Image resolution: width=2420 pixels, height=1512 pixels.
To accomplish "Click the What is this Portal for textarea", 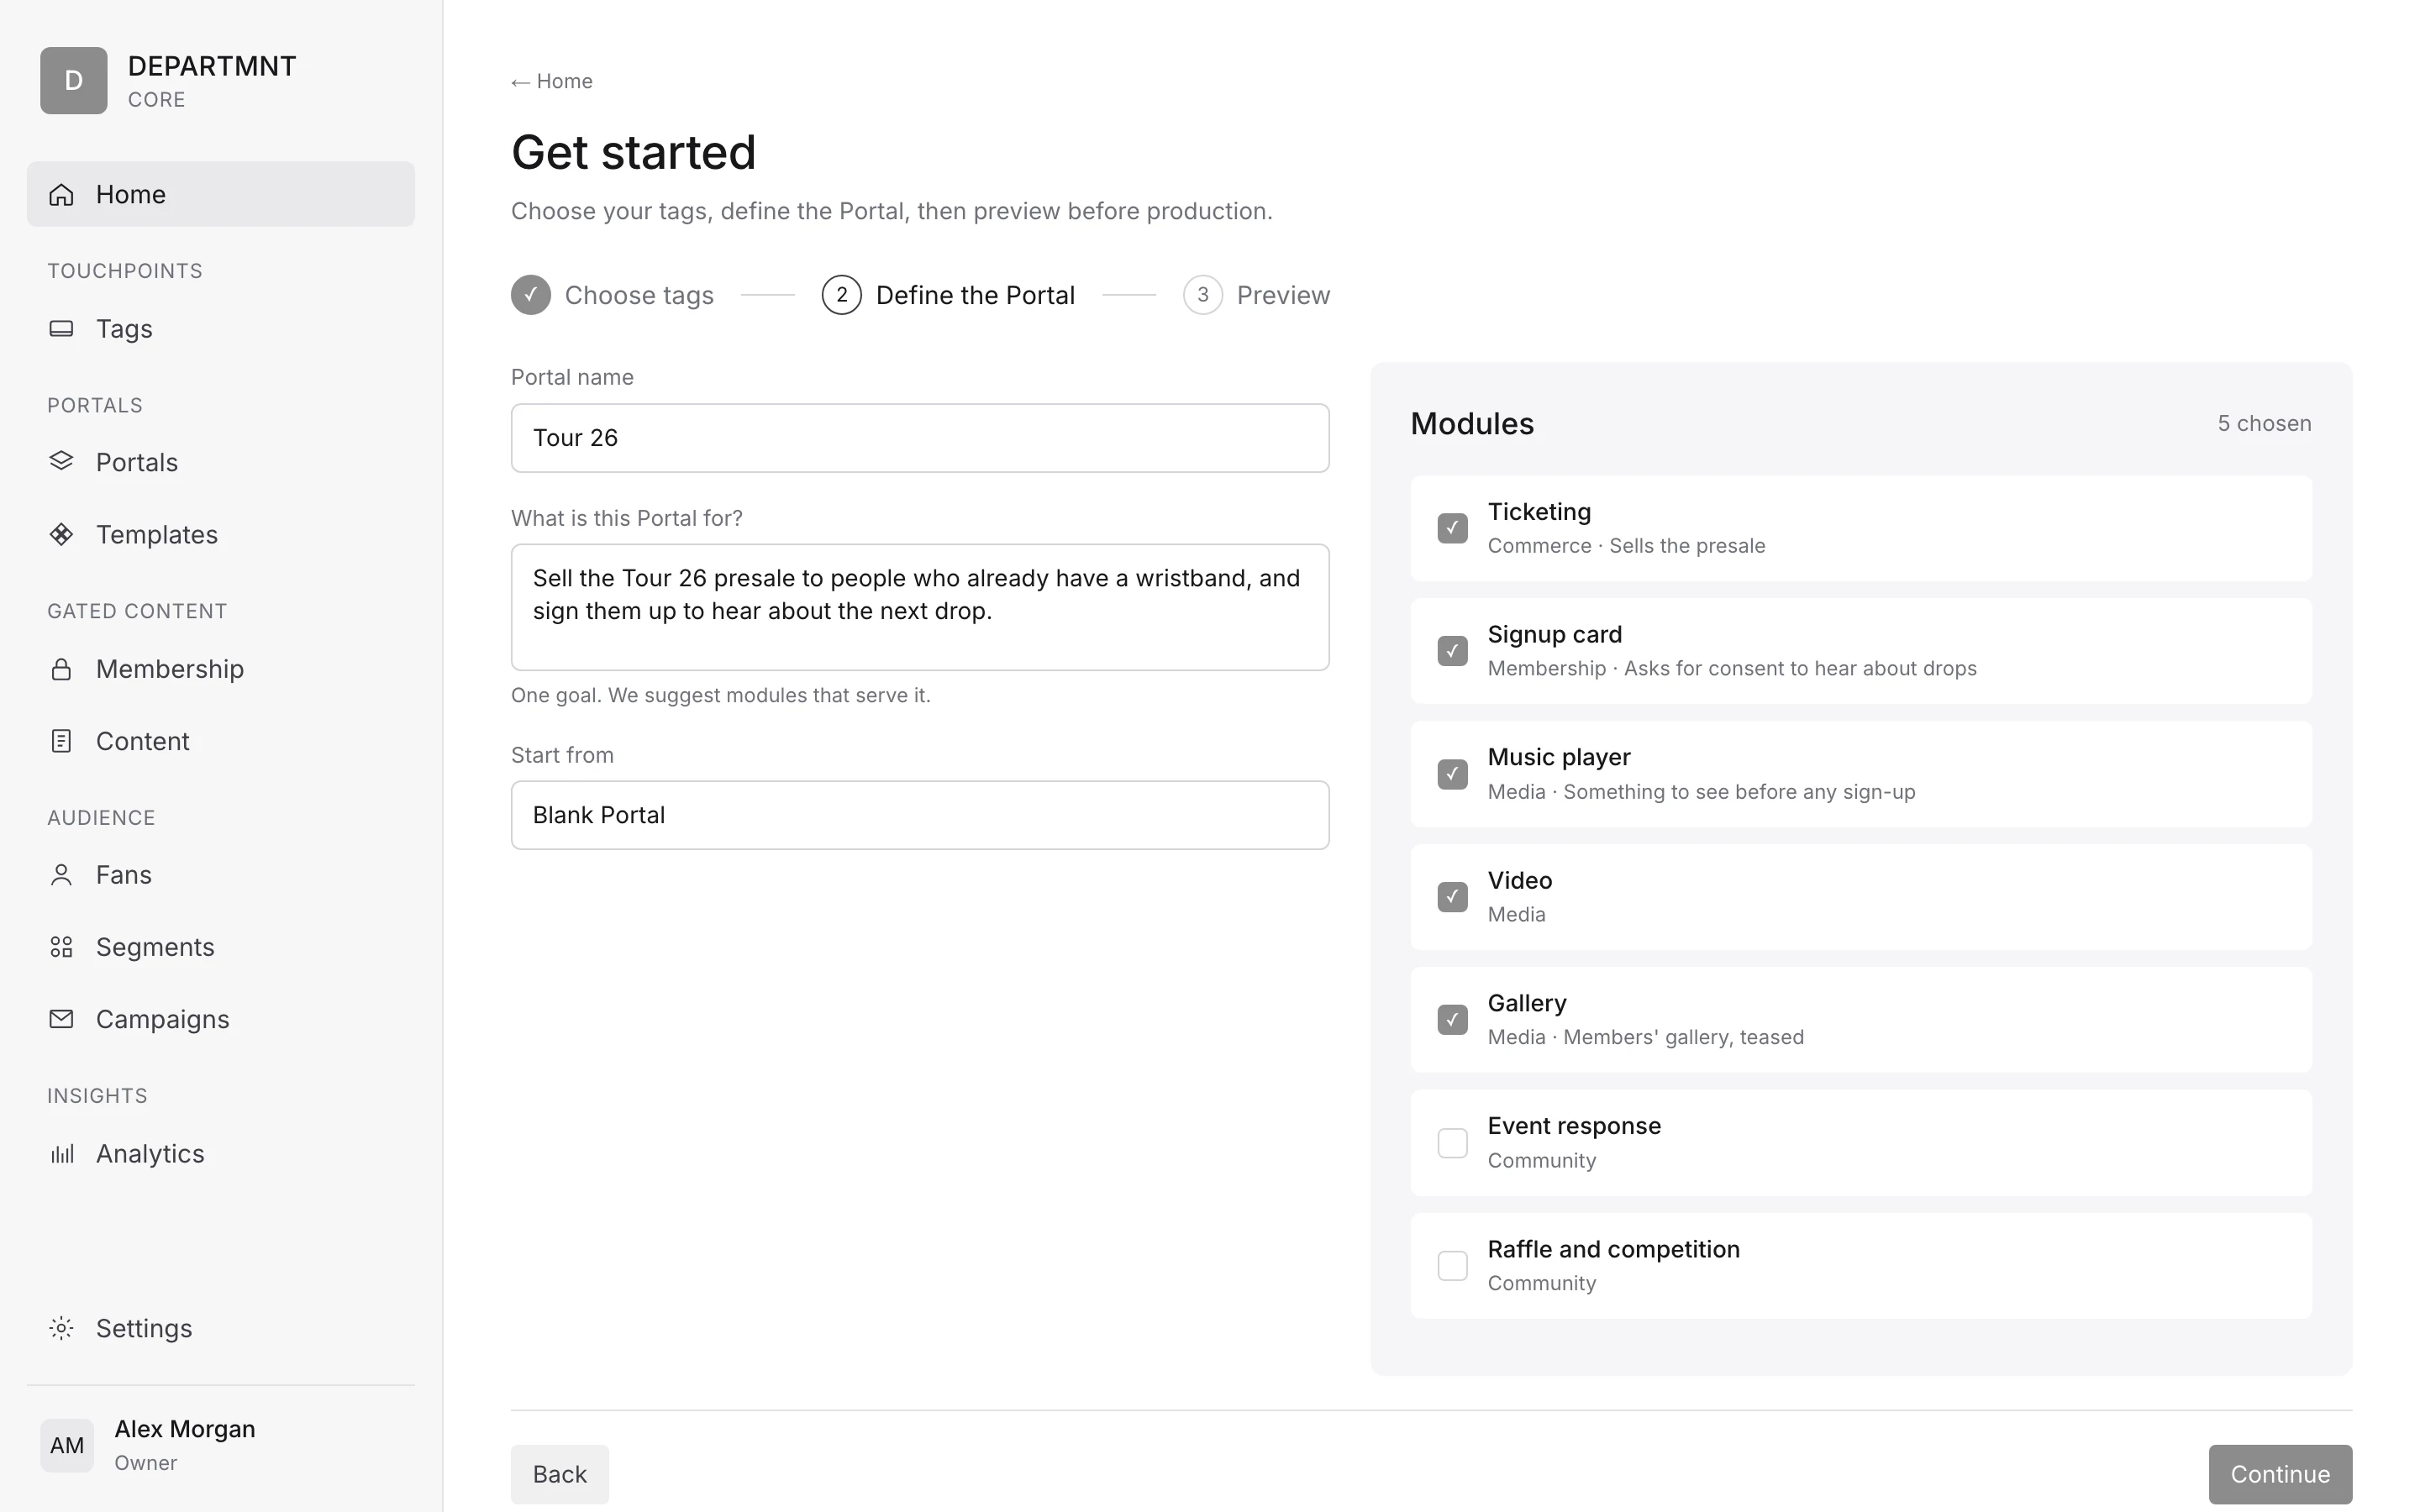I will point(920,607).
